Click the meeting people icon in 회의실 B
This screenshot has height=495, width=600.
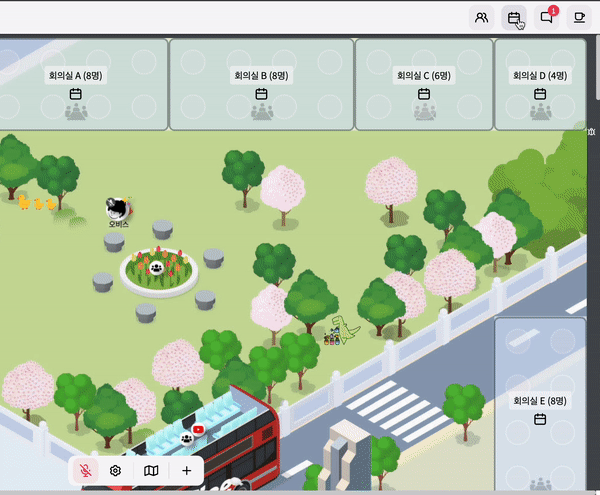[x=262, y=112]
